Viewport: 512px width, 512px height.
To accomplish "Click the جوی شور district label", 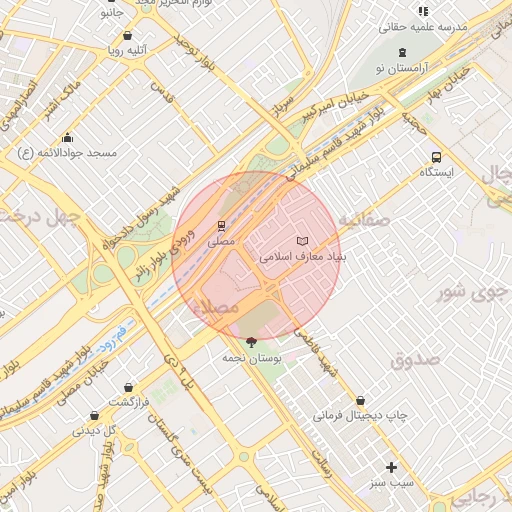I will tap(474, 293).
